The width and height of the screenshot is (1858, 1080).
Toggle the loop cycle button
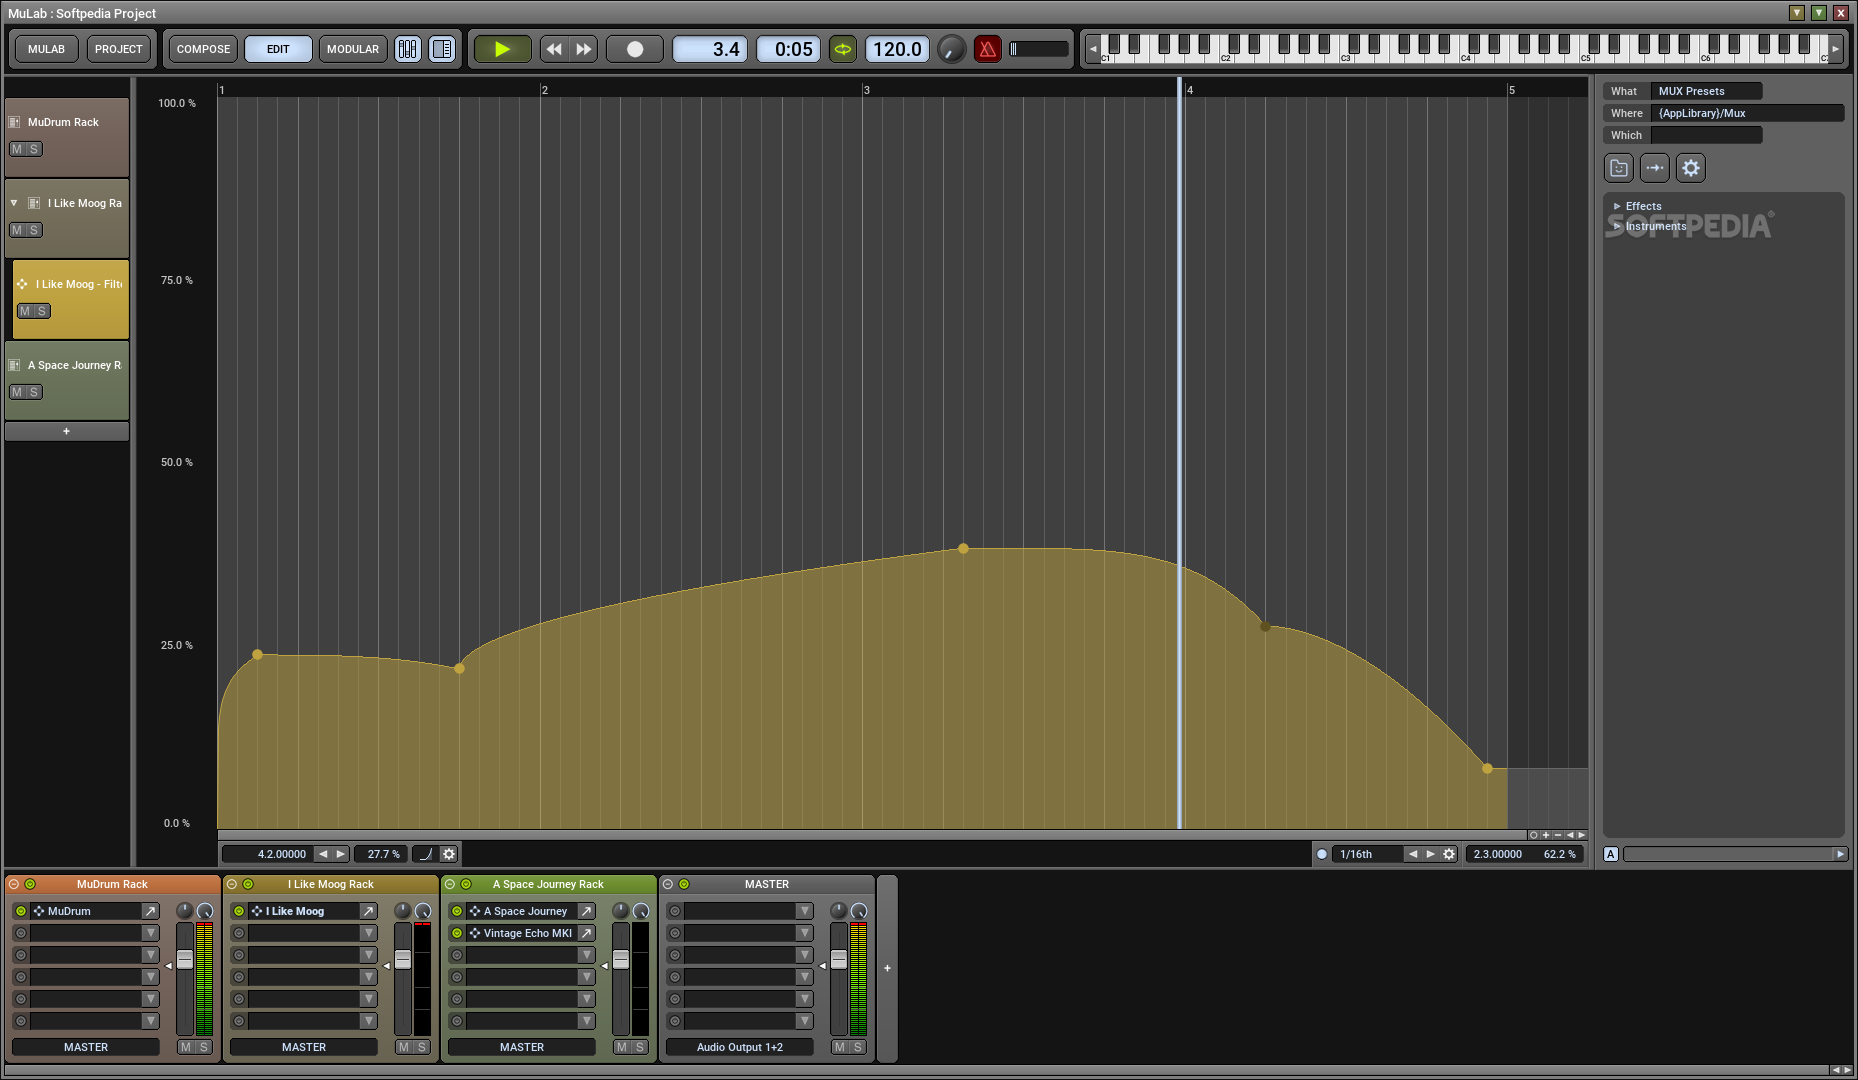(x=843, y=49)
